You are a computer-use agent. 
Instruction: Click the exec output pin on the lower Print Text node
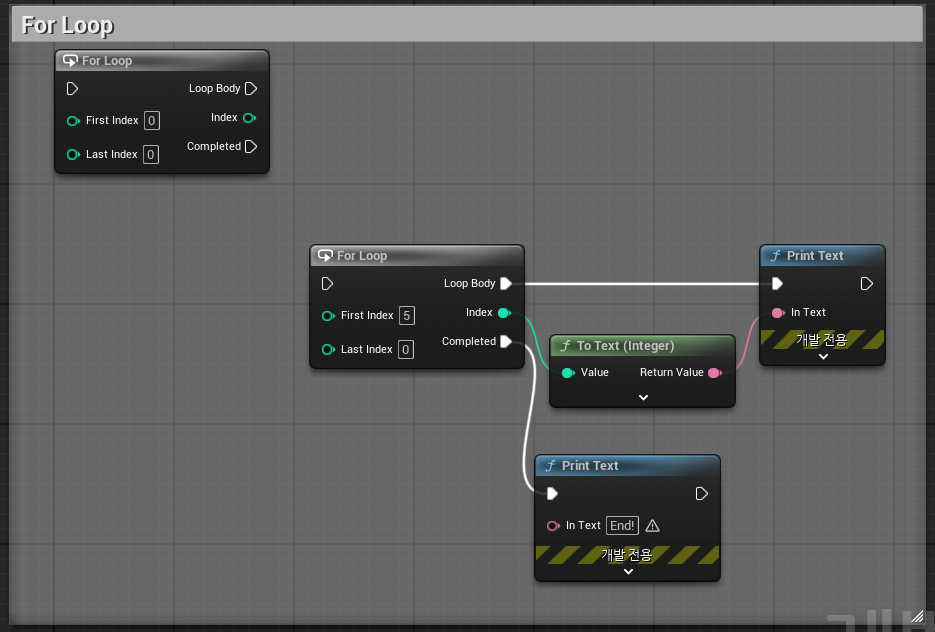coord(702,494)
